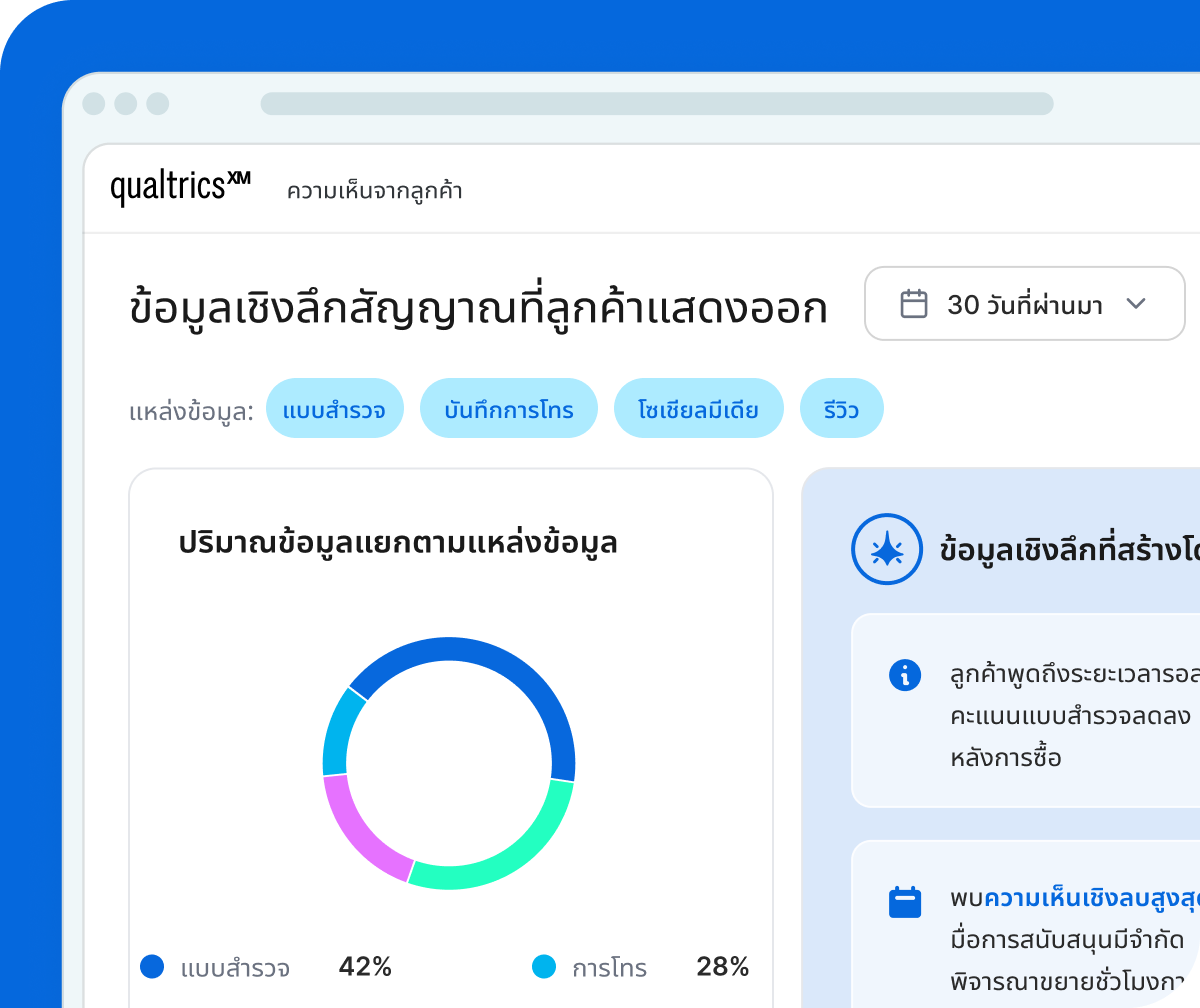Click the blue แบบสำรวจ legend swatch
The height and width of the screenshot is (1008, 1200).
tap(152, 966)
